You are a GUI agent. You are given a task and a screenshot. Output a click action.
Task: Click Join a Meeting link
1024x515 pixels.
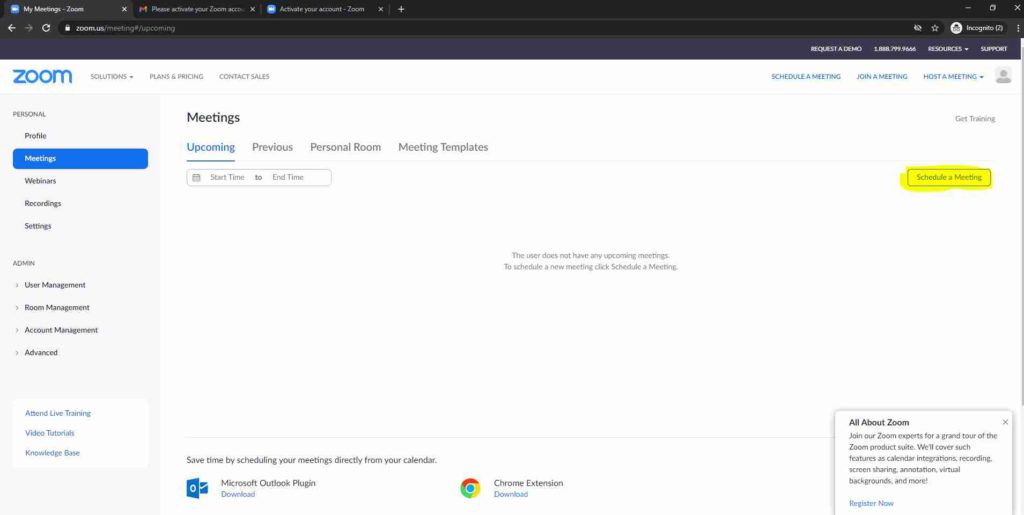click(x=882, y=76)
